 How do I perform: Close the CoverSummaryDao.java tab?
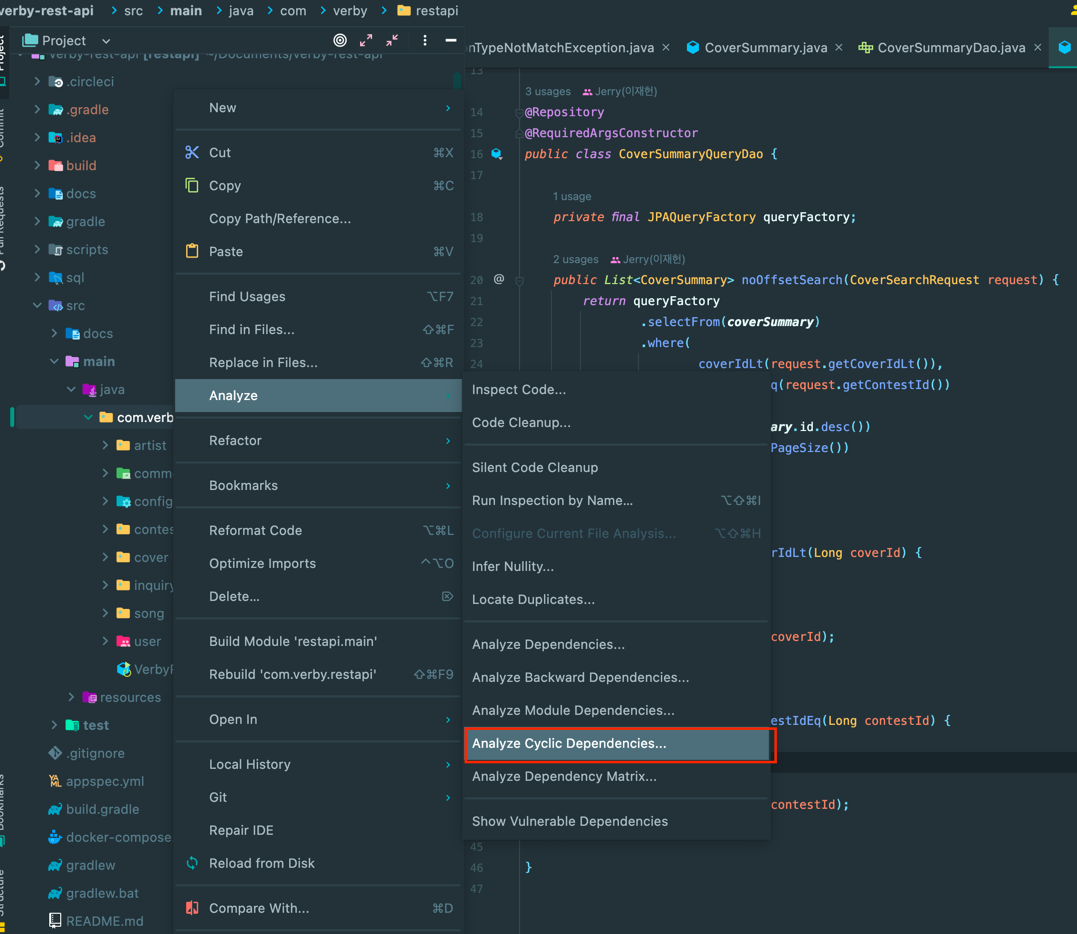tap(1037, 47)
